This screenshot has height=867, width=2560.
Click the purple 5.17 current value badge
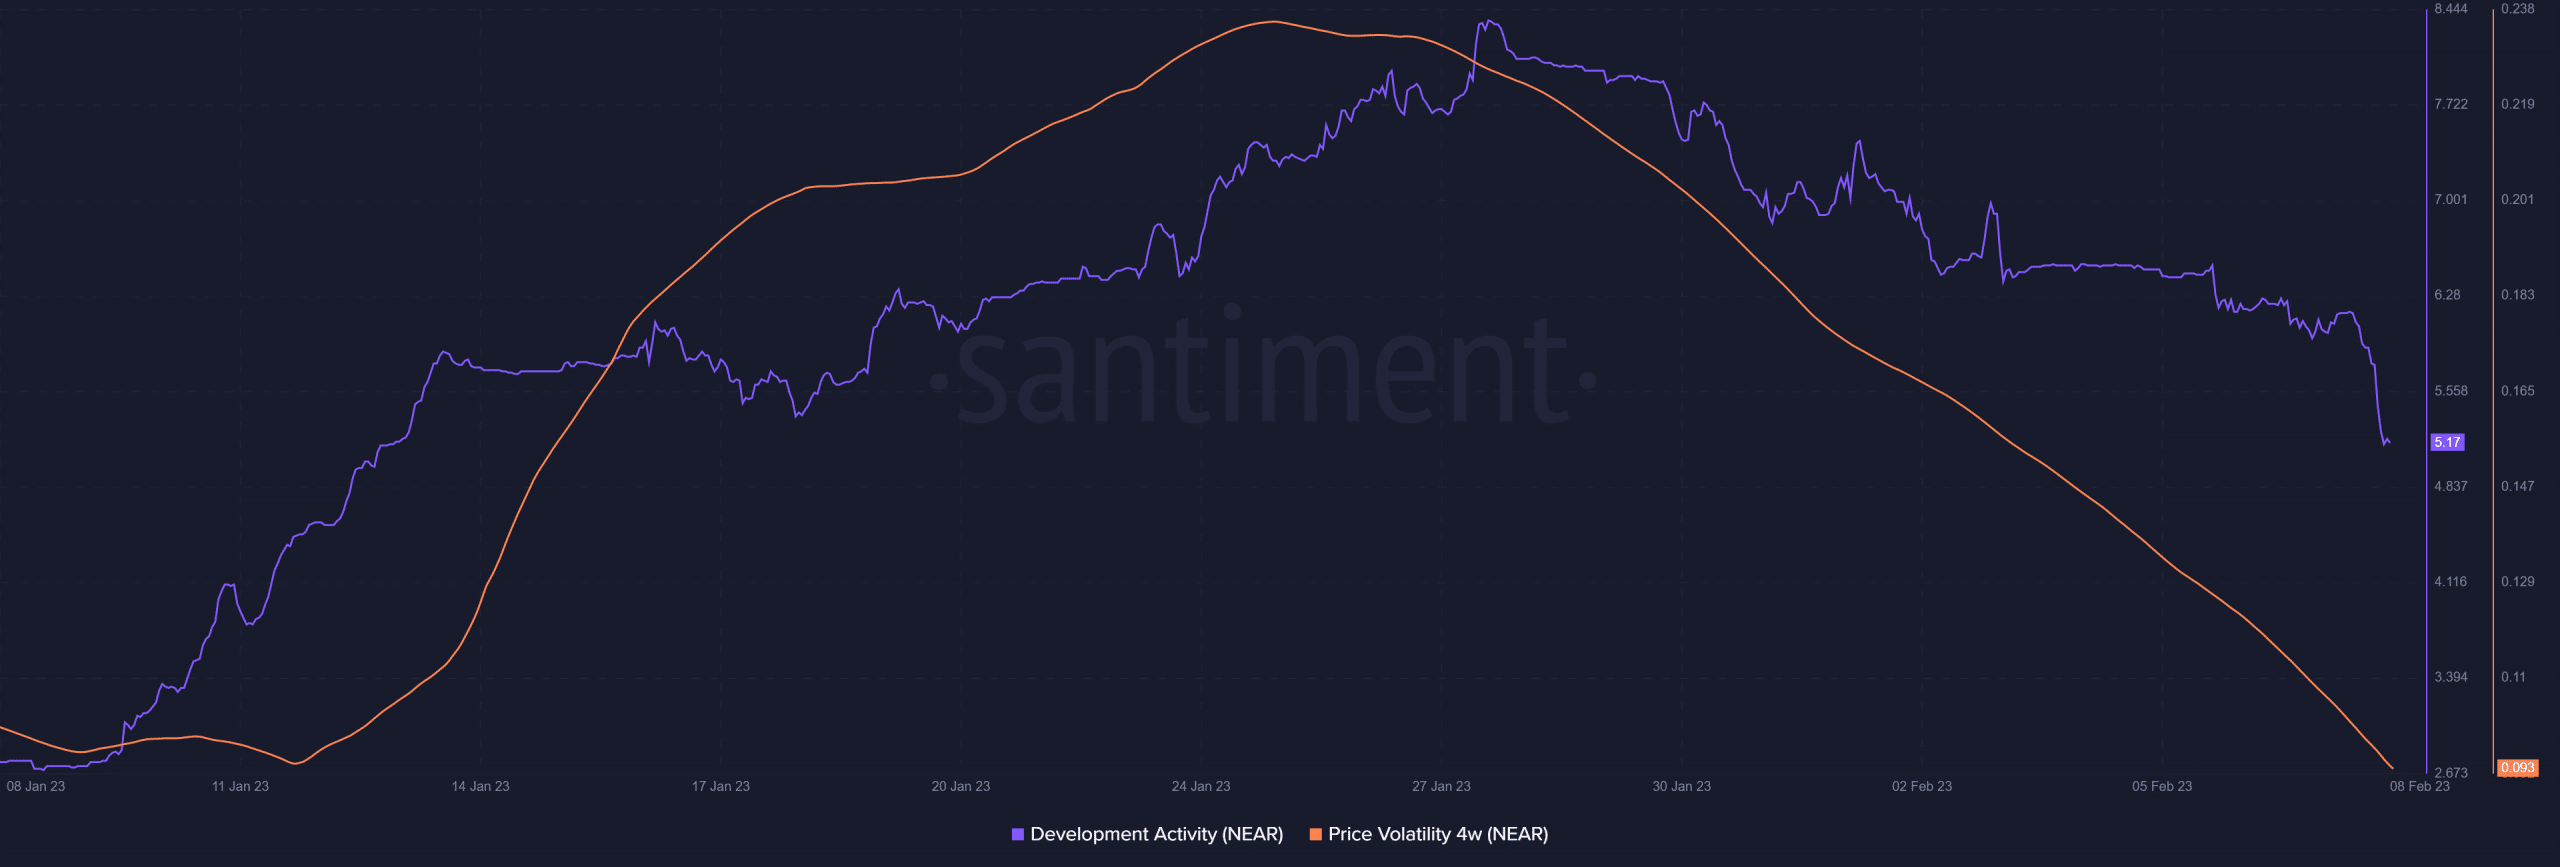coord(2447,442)
